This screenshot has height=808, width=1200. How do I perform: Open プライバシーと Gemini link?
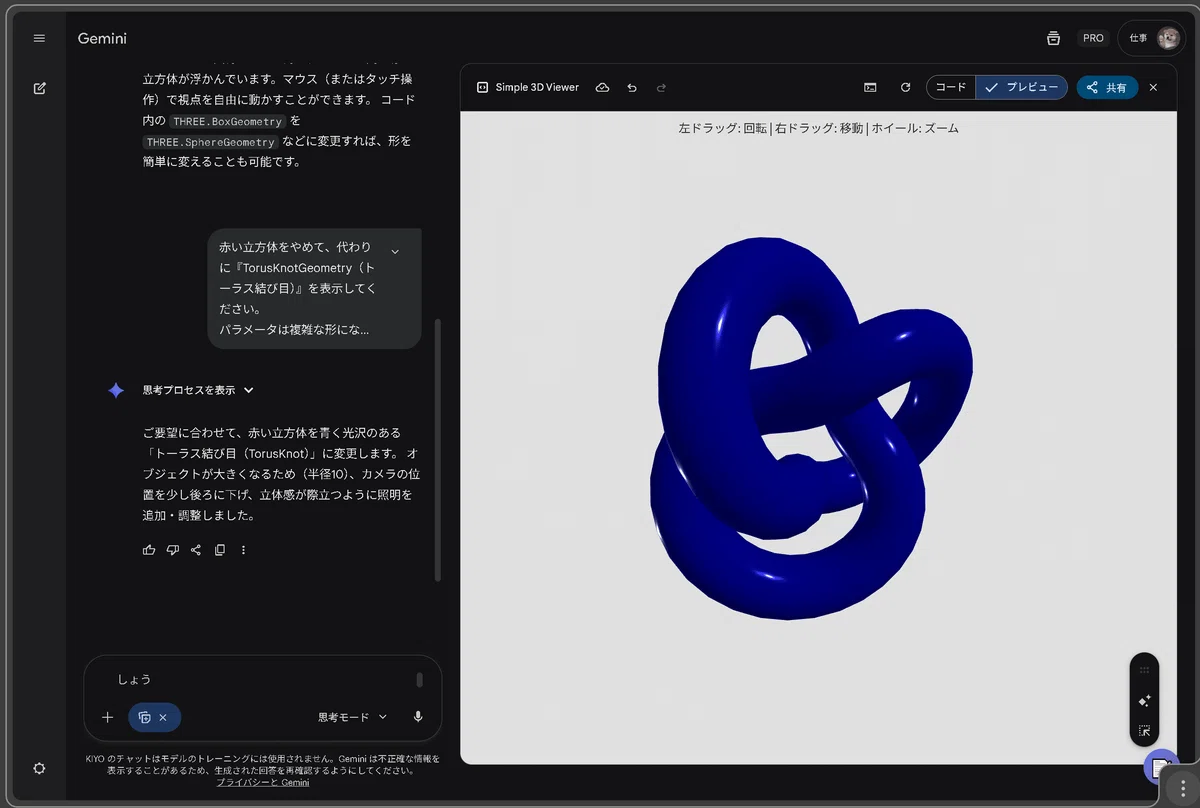pyautogui.click(x=262, y=782)
